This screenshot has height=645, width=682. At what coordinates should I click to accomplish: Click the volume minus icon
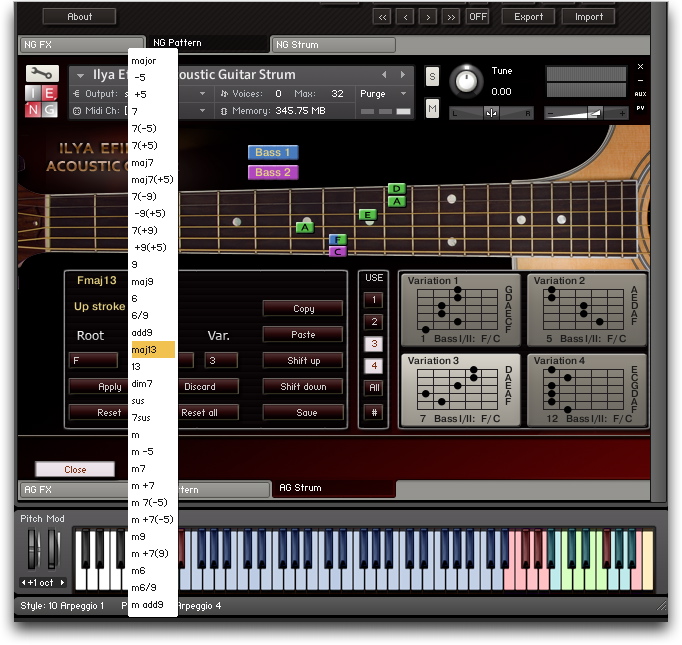tap(550, 114)
